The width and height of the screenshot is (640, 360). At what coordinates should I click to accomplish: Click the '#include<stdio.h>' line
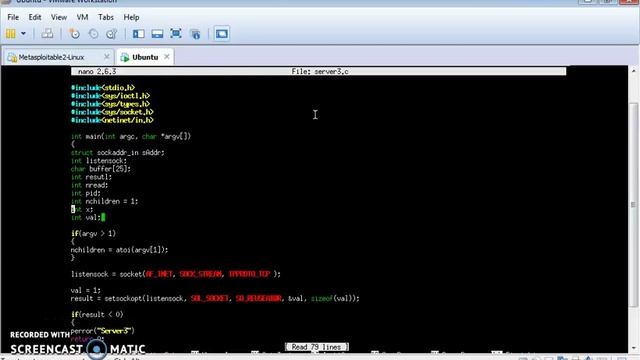(x=102, y=87)
